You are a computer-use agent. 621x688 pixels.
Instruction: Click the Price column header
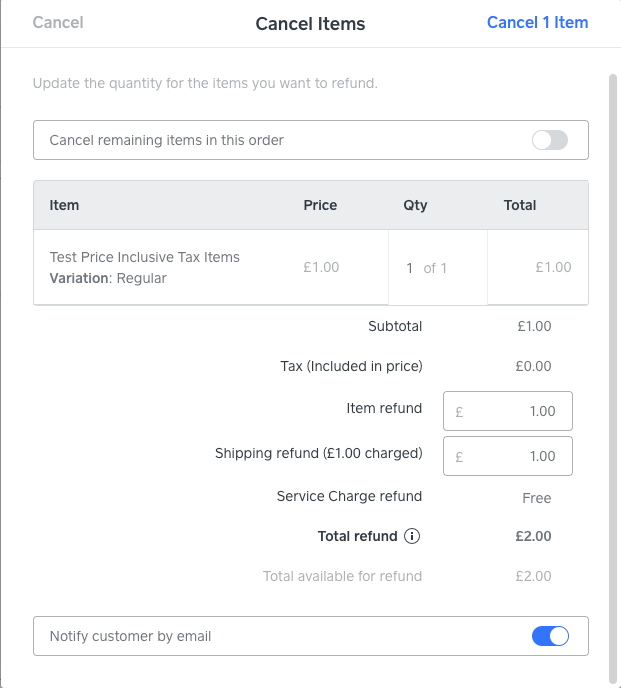coord(320,205)
